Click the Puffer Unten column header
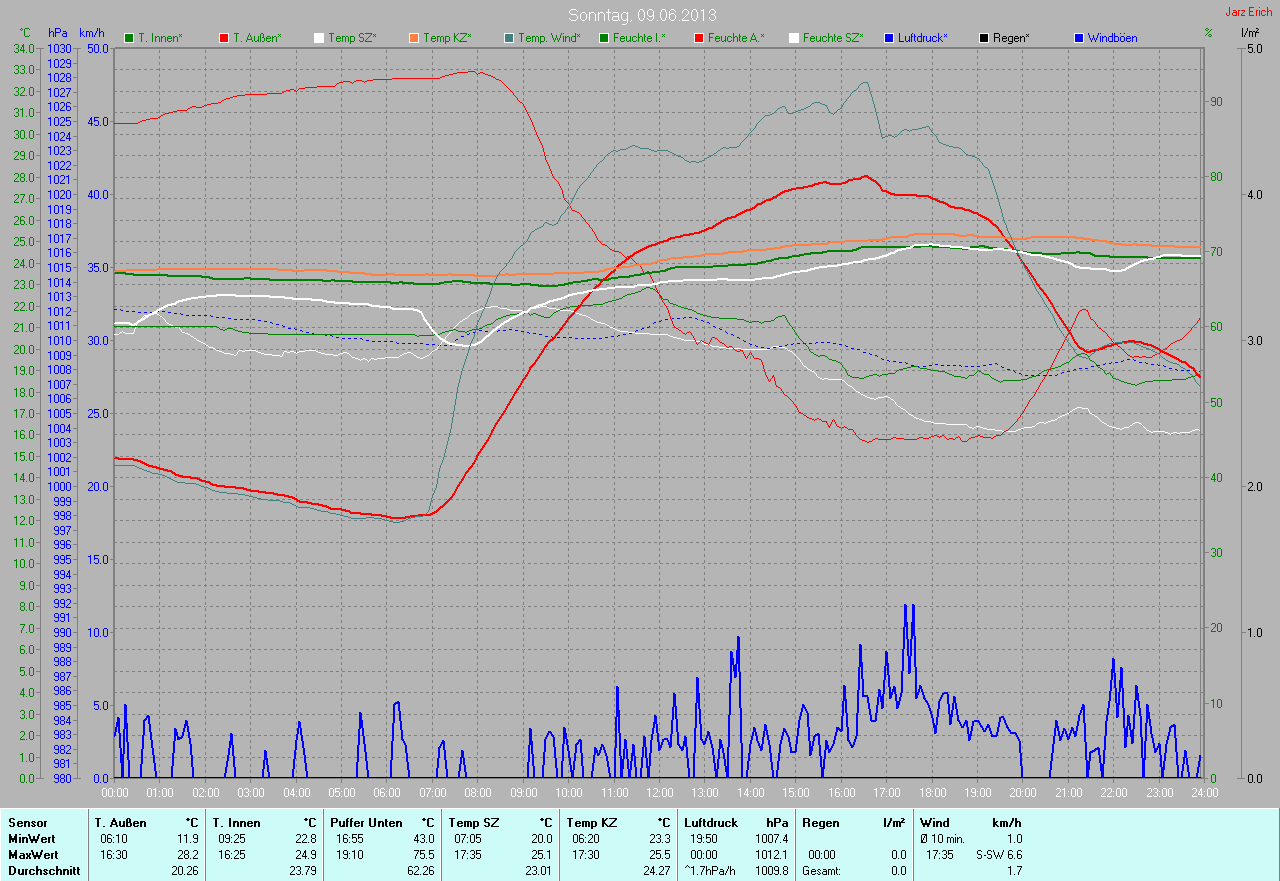Screen dimensions: 1280x881 pos(366,822)
